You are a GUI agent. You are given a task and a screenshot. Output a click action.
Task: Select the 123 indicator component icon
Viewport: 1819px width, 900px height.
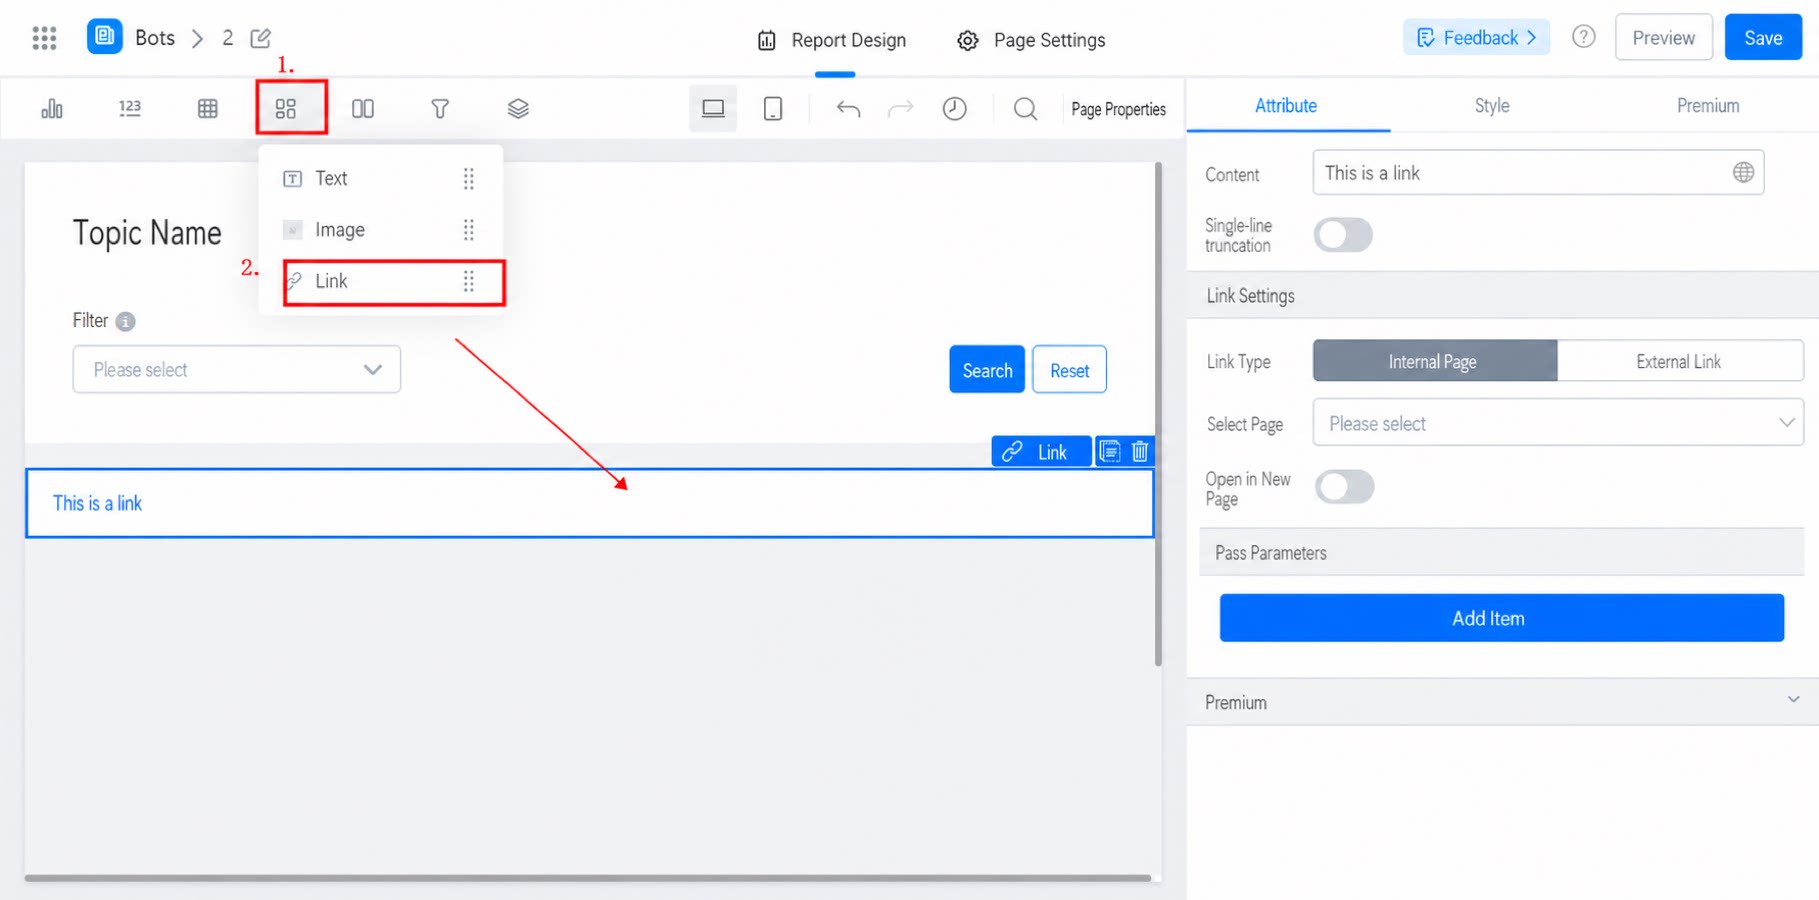point(130,108)
